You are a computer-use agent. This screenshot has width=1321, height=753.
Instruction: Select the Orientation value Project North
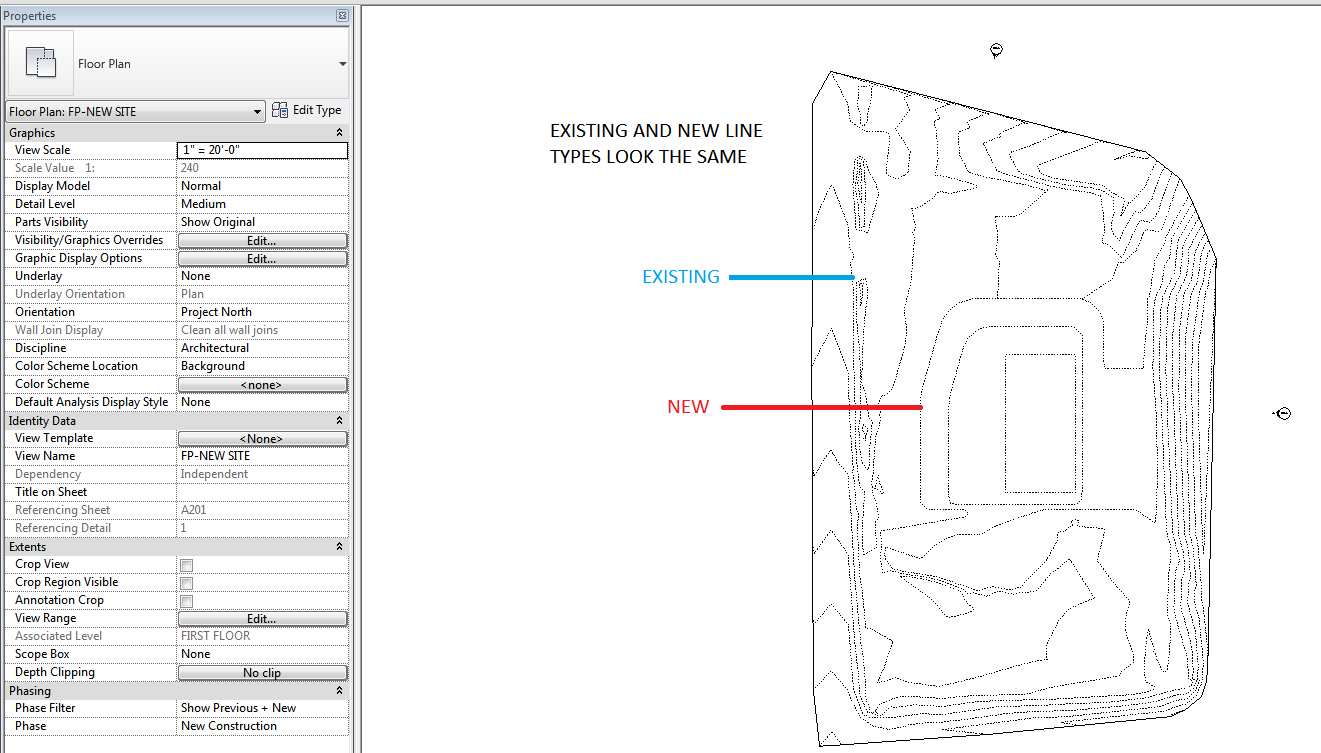[262, 312]
